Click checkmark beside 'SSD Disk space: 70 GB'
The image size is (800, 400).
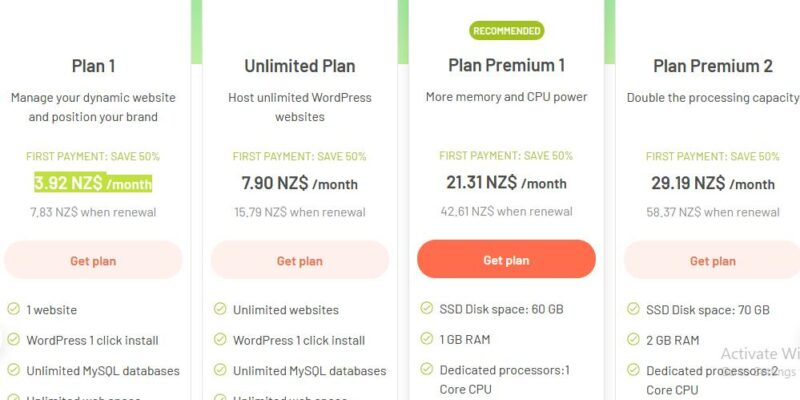pos(633,309)
